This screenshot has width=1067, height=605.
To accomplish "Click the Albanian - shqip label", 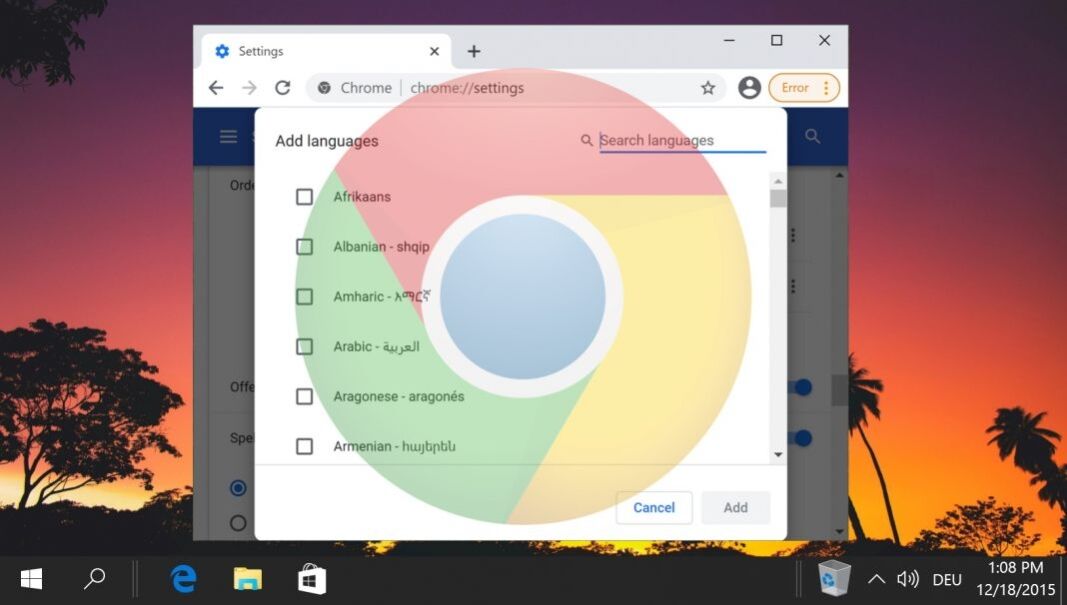I will (381, 246).
